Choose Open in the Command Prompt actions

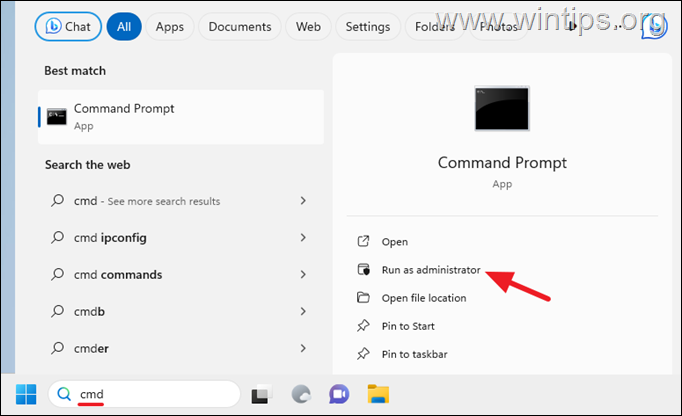coord(394,242)
